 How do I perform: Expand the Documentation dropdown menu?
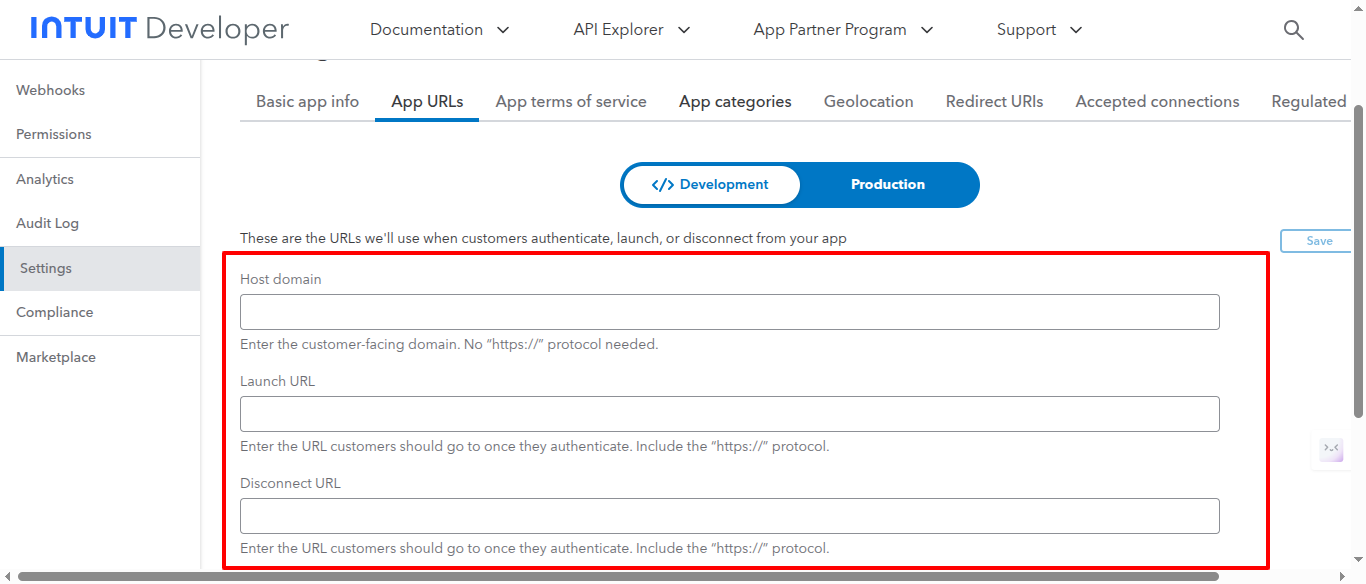(x=440, y=30)
